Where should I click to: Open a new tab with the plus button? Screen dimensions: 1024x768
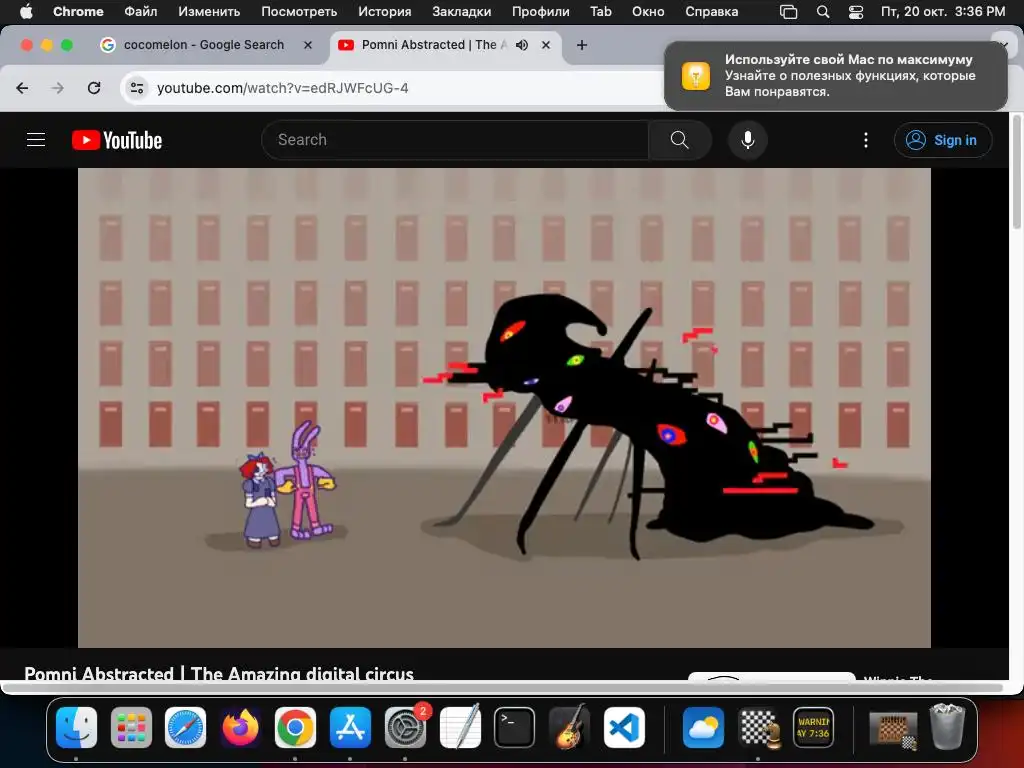point(582,45)
